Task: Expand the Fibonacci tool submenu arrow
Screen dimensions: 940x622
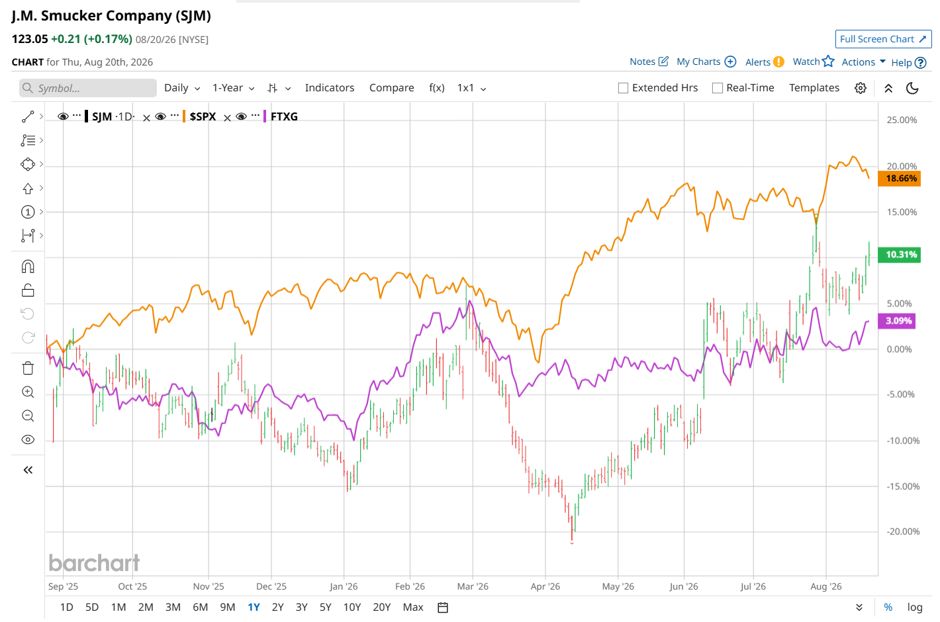Action: pyautogui.click(x=41, y=140)
